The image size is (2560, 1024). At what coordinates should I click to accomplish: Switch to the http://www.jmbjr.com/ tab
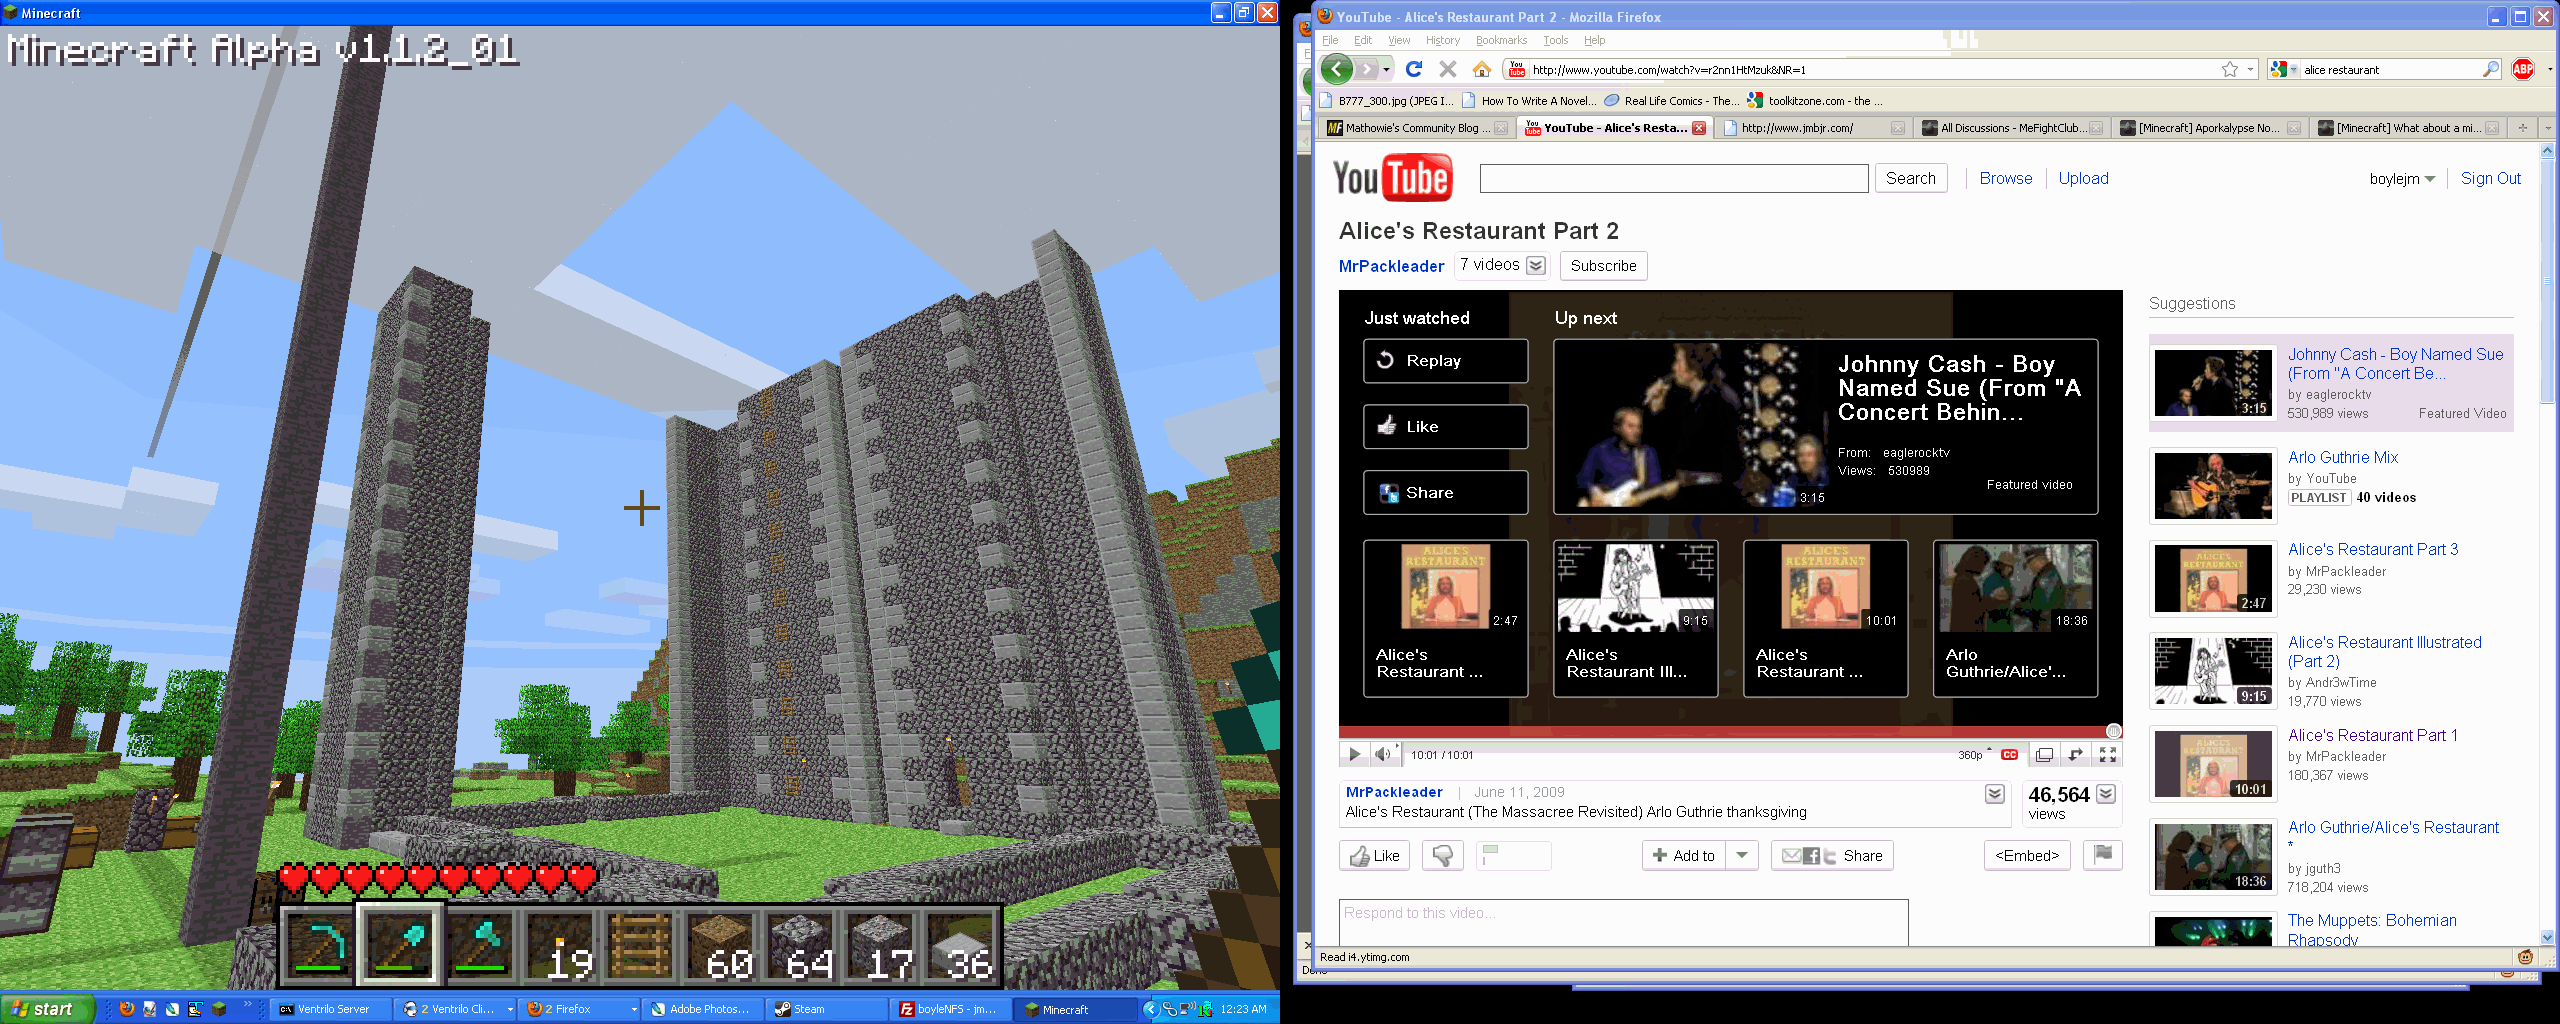[x=1813, y=128]
